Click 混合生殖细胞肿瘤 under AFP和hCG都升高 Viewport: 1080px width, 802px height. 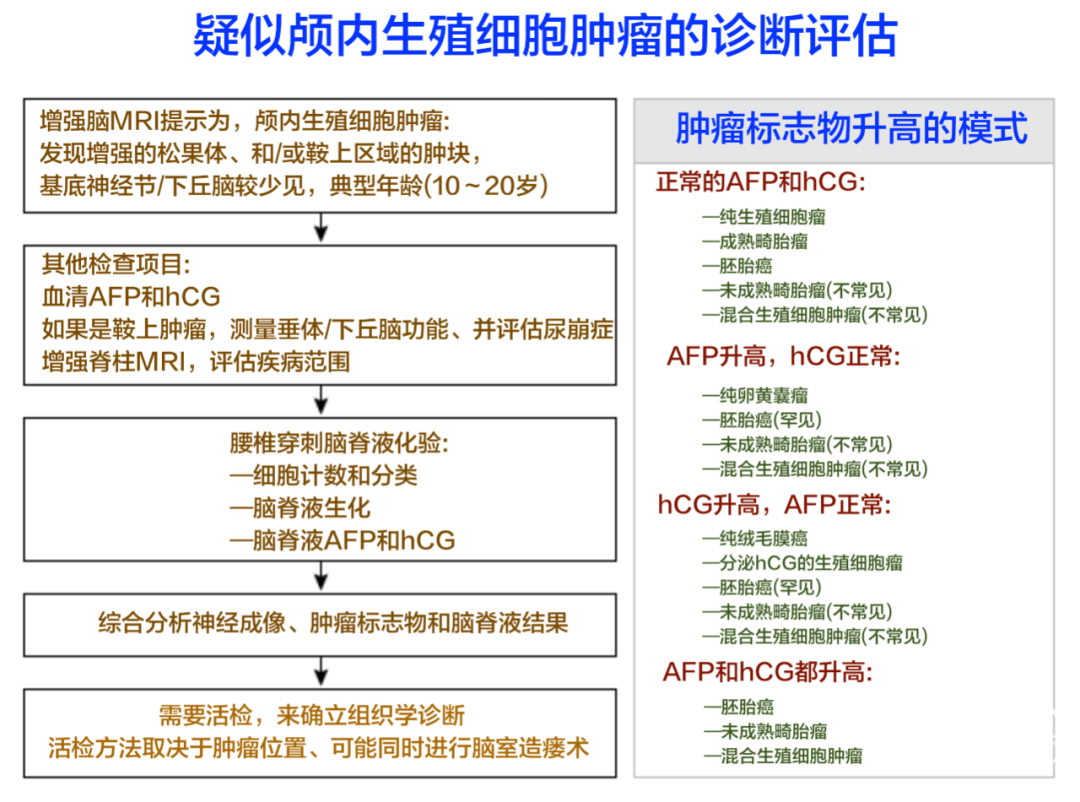click(x=783, y=756)
